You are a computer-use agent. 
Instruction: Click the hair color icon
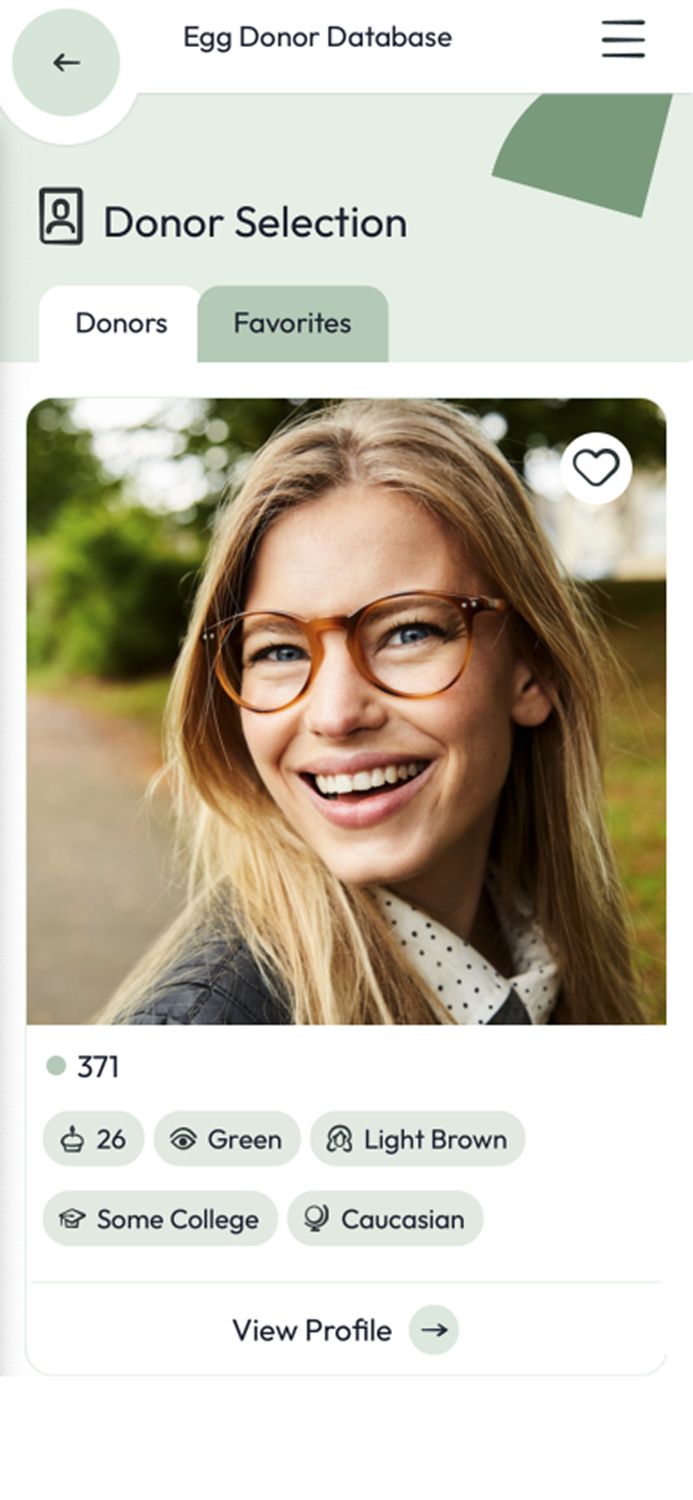[x=339, y=1139]
